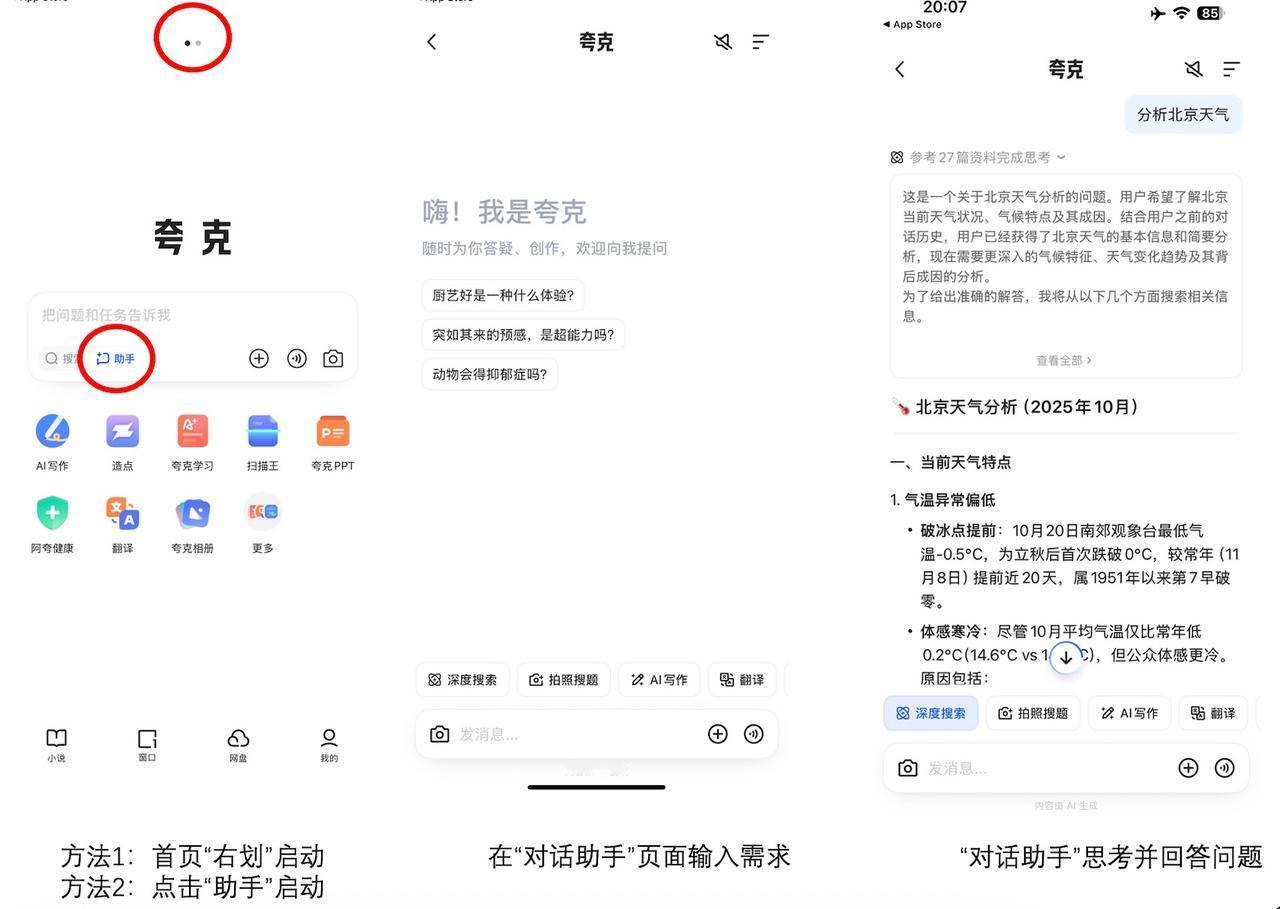
Task: Tap 拍照搜题 chip in the right answer screen
Action: [x=1033, y=713]
